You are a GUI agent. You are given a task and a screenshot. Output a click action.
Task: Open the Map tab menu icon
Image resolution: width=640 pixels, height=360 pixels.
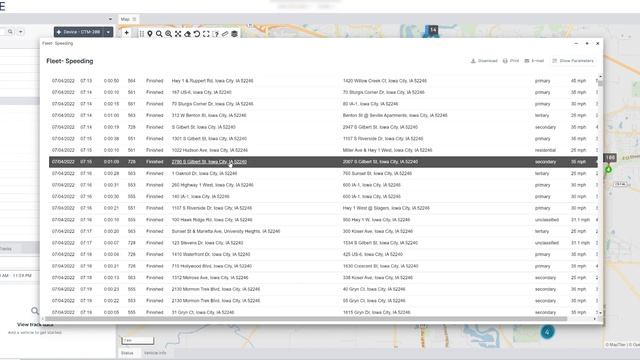tap(134, 19)
